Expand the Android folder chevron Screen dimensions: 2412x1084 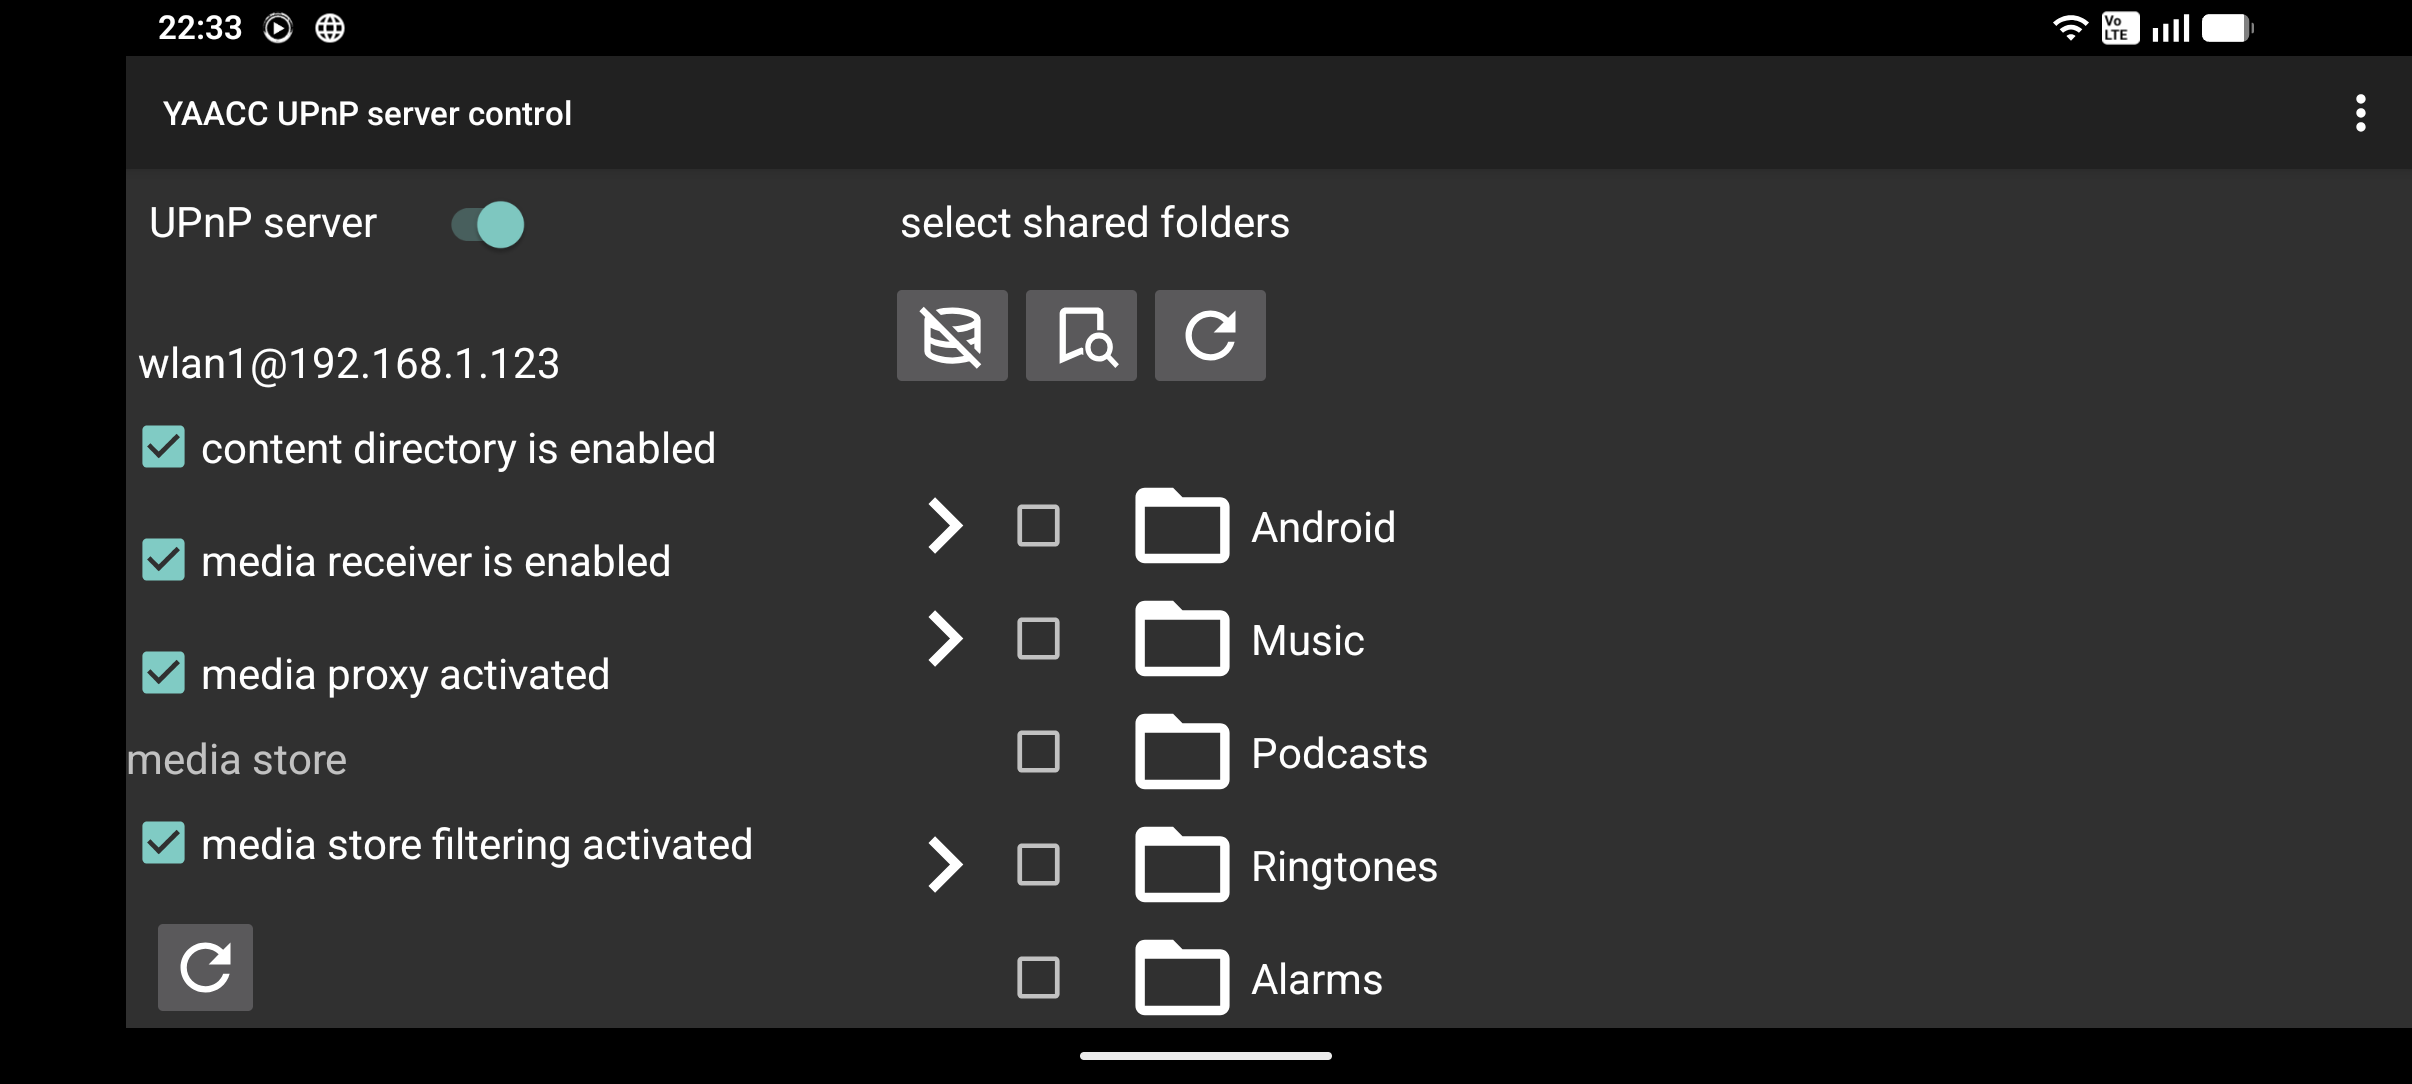tap(944, 526)
